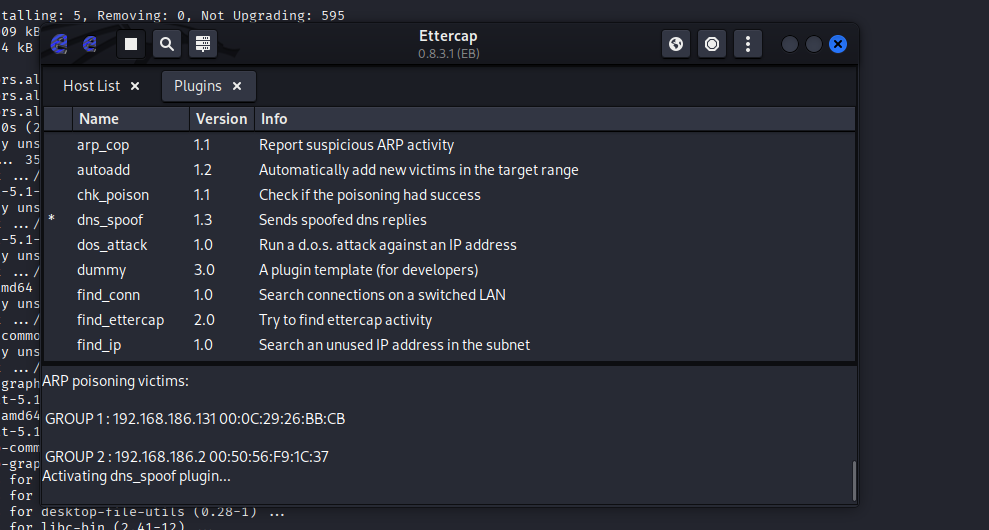
Task: Stop sniffing with the square stop button
Action: pyautogui.click(x=131, y=44)
